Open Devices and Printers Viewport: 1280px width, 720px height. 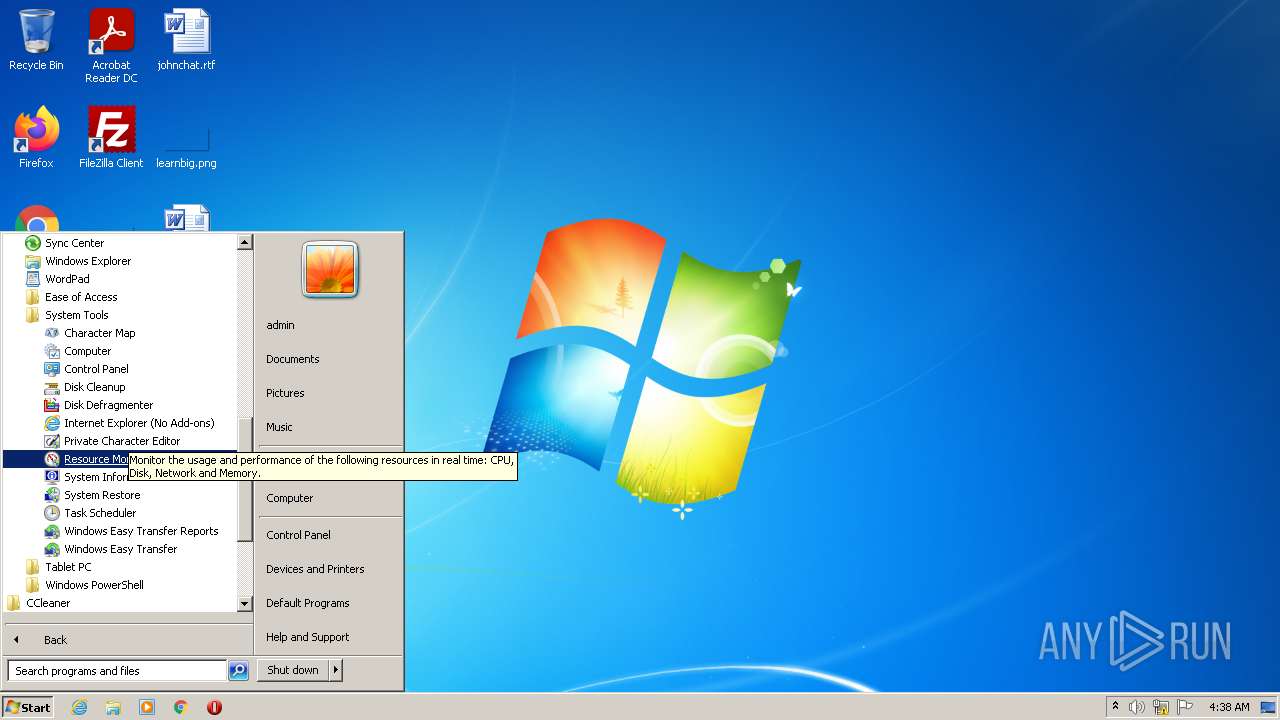[315, 569]
